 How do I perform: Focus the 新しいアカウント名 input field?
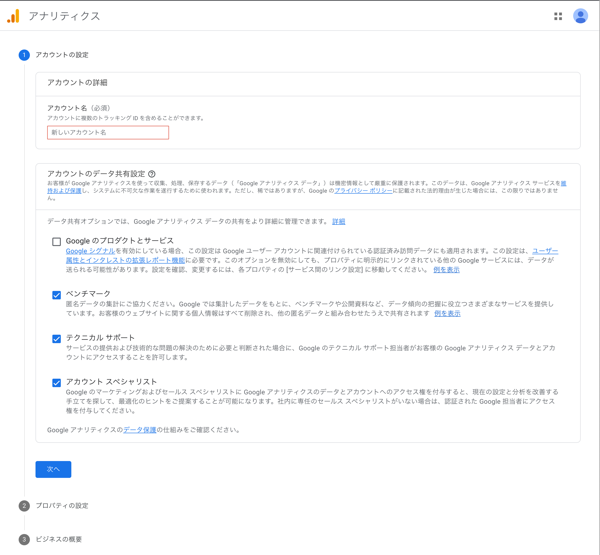tap(108, 132)
